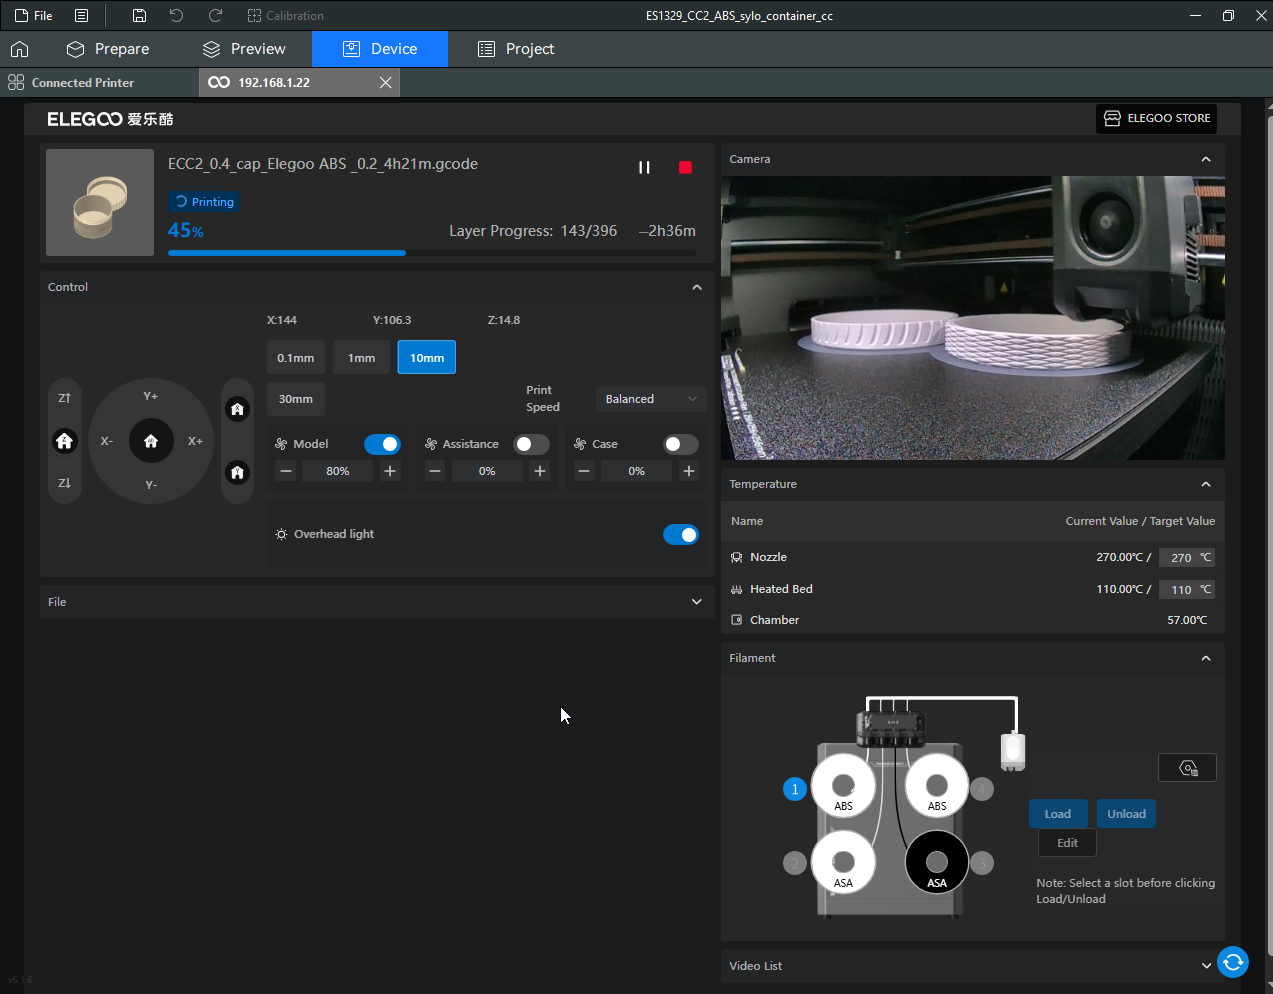Switch to the Prepare tab
1273x994 pixels.
point(107,49)
